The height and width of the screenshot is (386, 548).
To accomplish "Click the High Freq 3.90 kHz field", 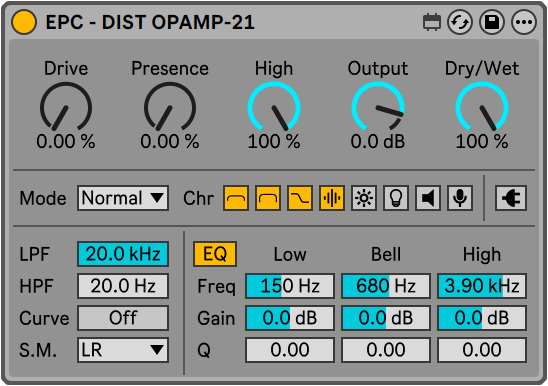I will tap(482, 286).
